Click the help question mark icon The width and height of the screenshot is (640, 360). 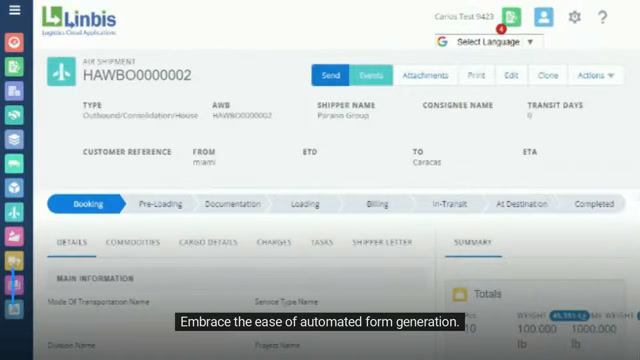point(602,17)
